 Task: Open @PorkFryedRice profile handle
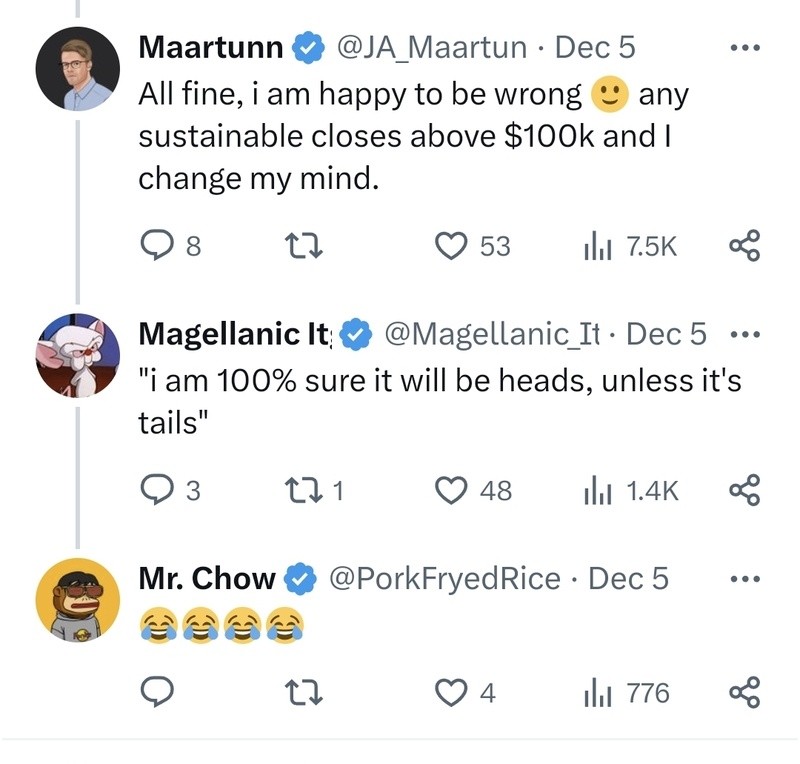(x=443, y=578)
